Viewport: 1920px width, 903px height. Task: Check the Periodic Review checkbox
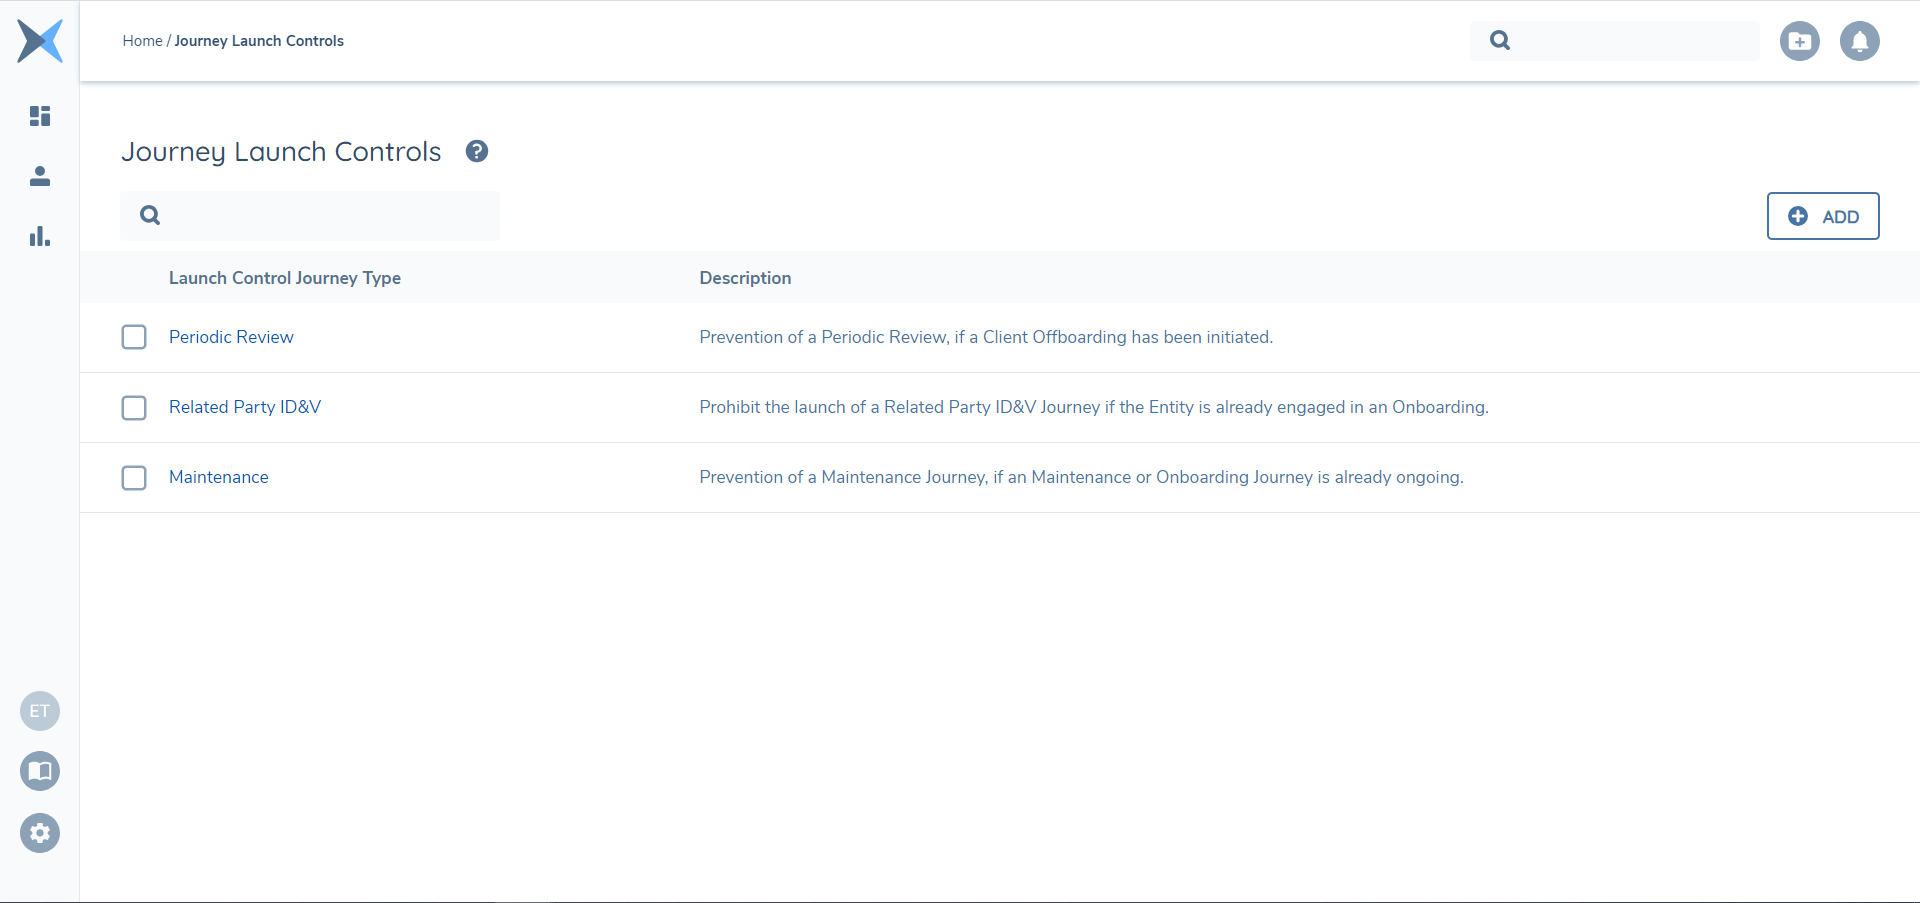[134, 337]
